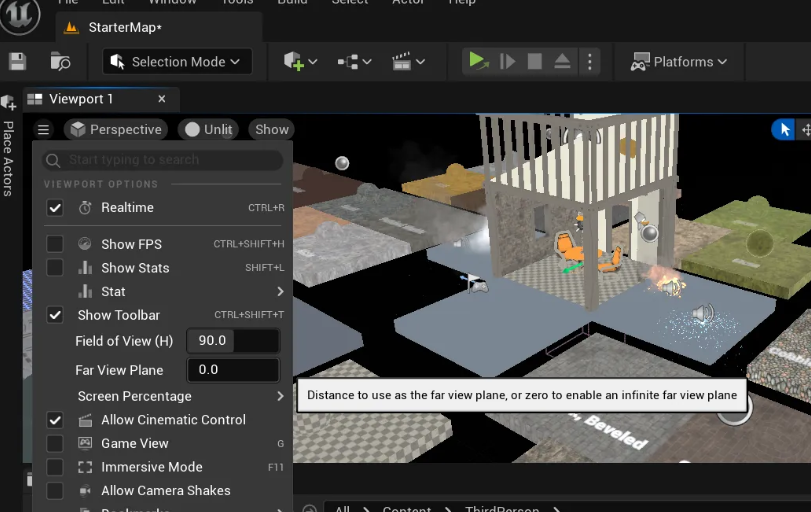
Task: Click the Allow Camera Shakes camera icon
Action: (85, 490)
